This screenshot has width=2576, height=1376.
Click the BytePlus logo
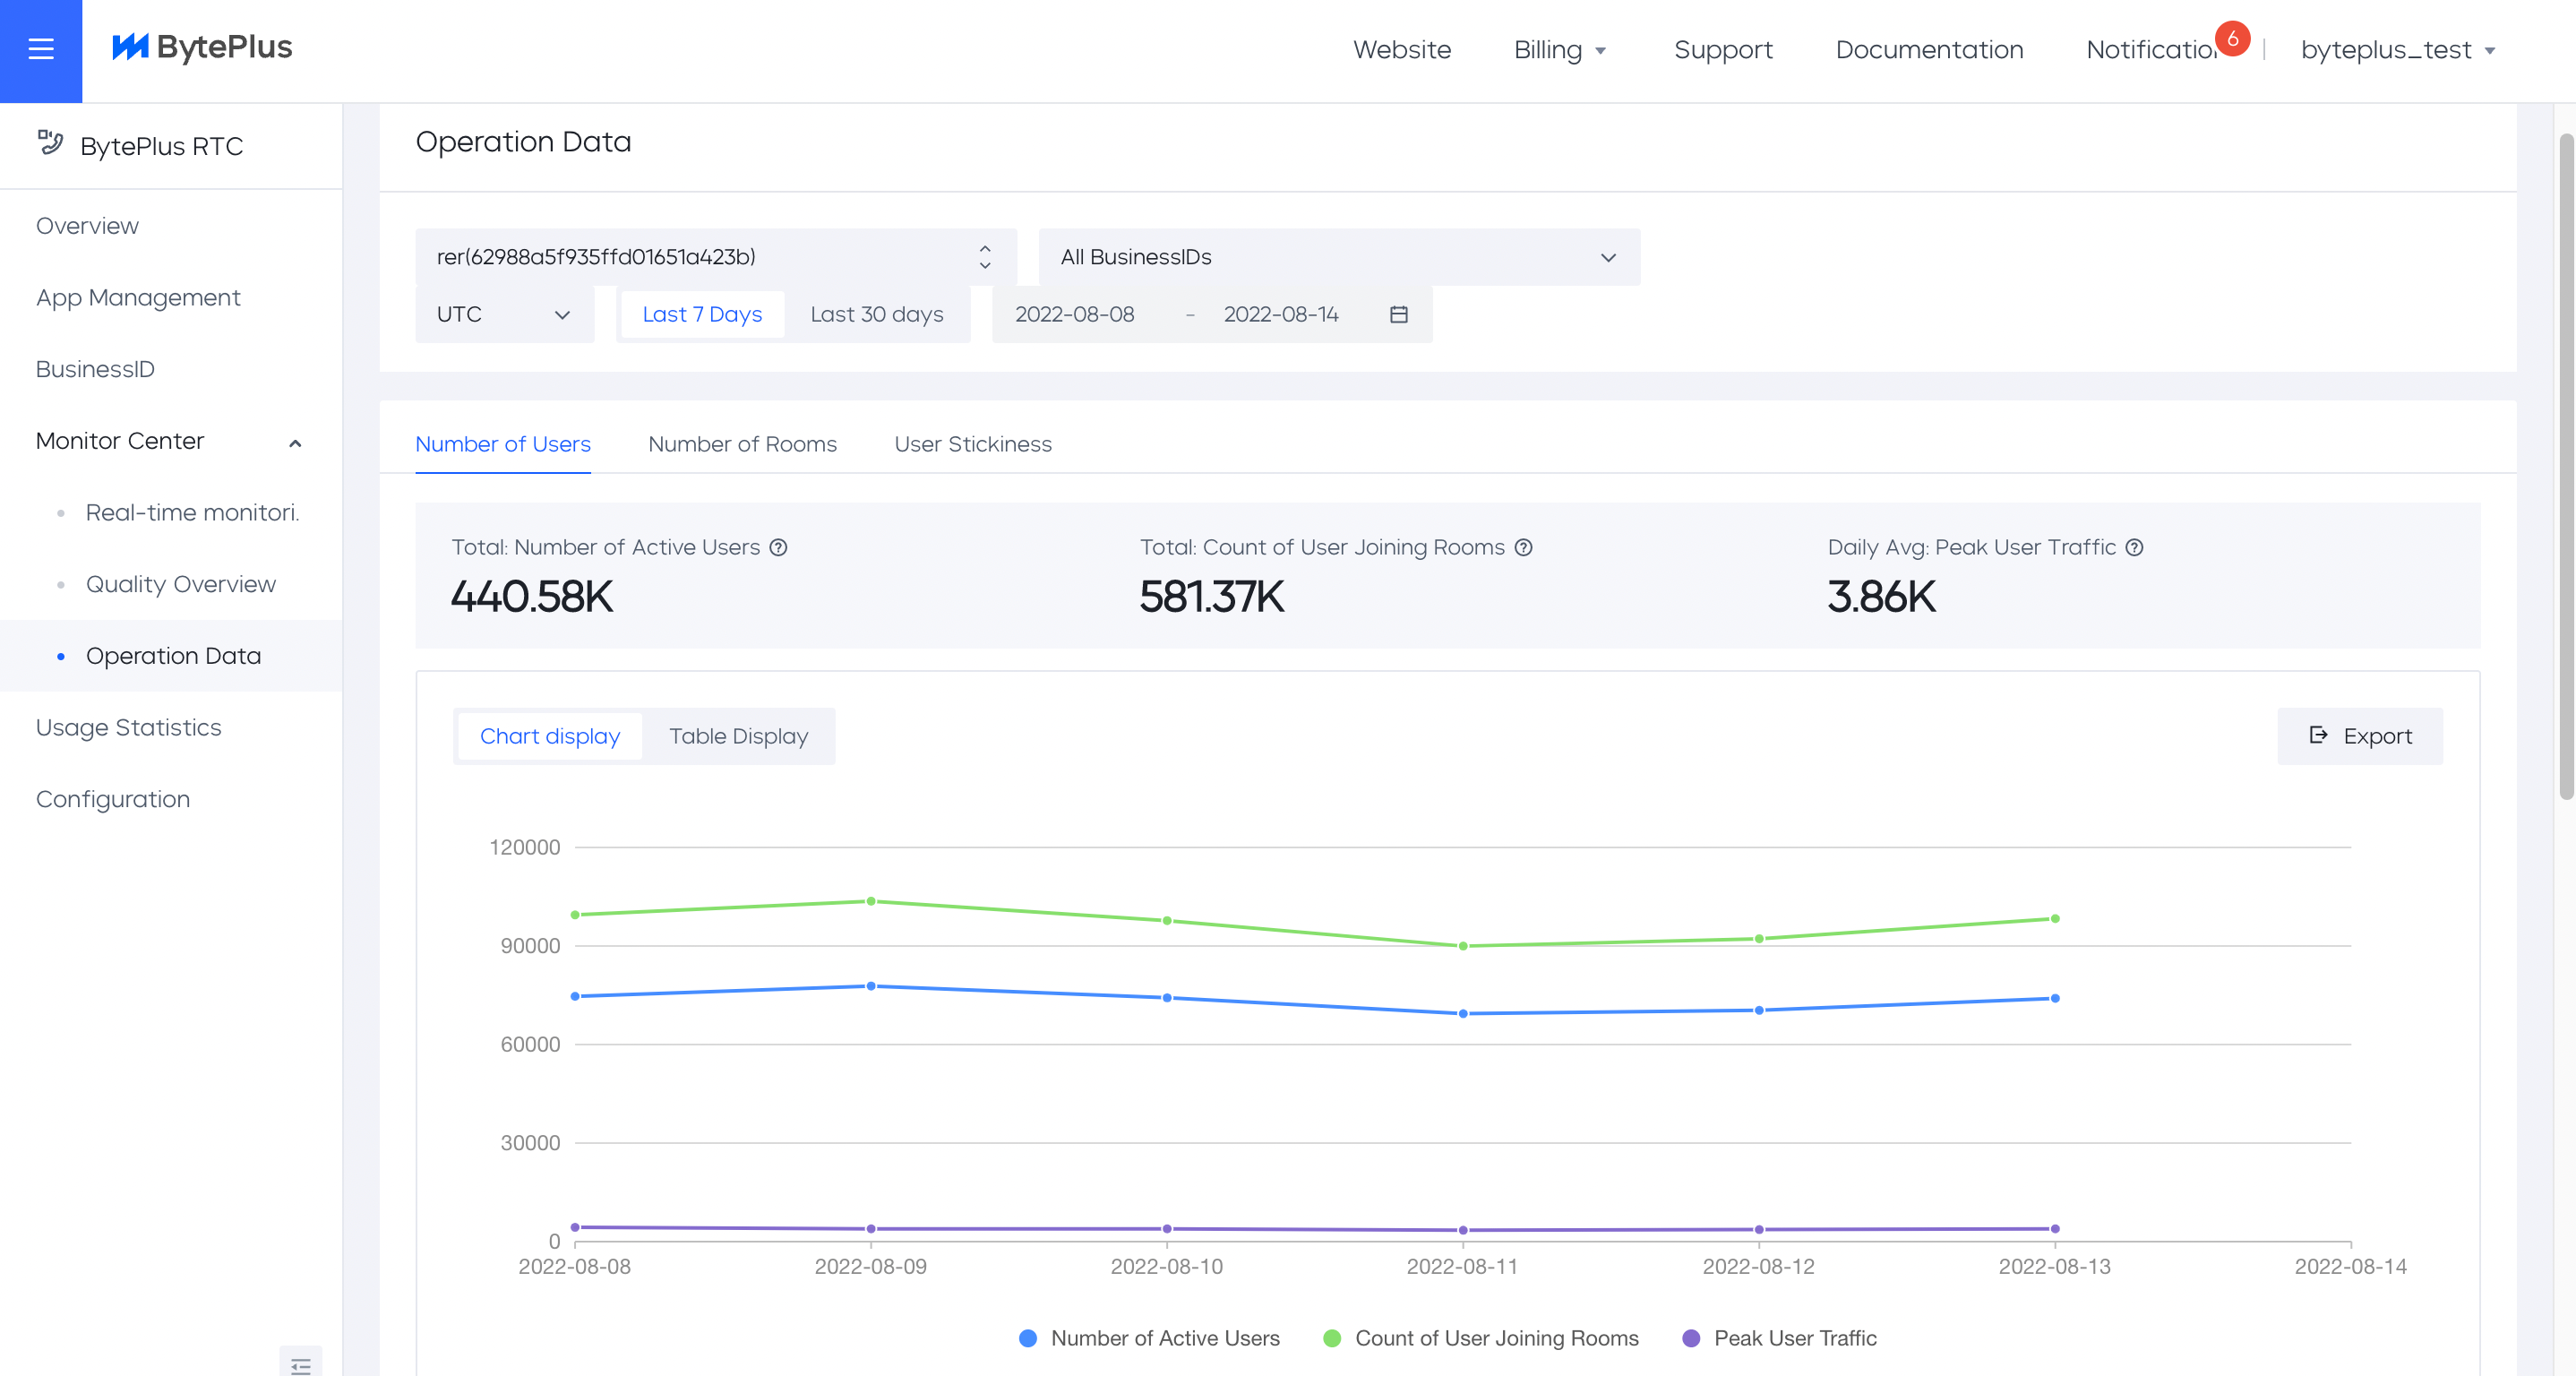point(202,47)
